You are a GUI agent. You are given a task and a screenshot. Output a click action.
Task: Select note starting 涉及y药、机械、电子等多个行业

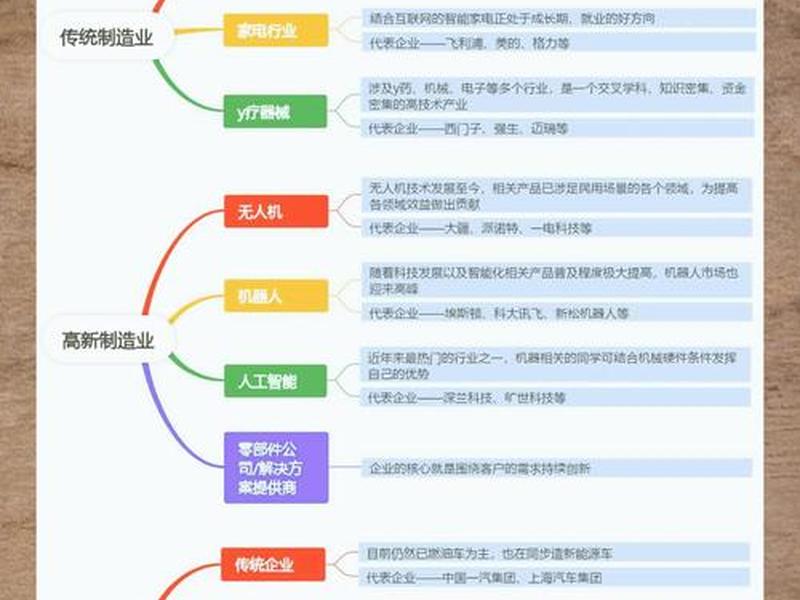pos(558,96)
